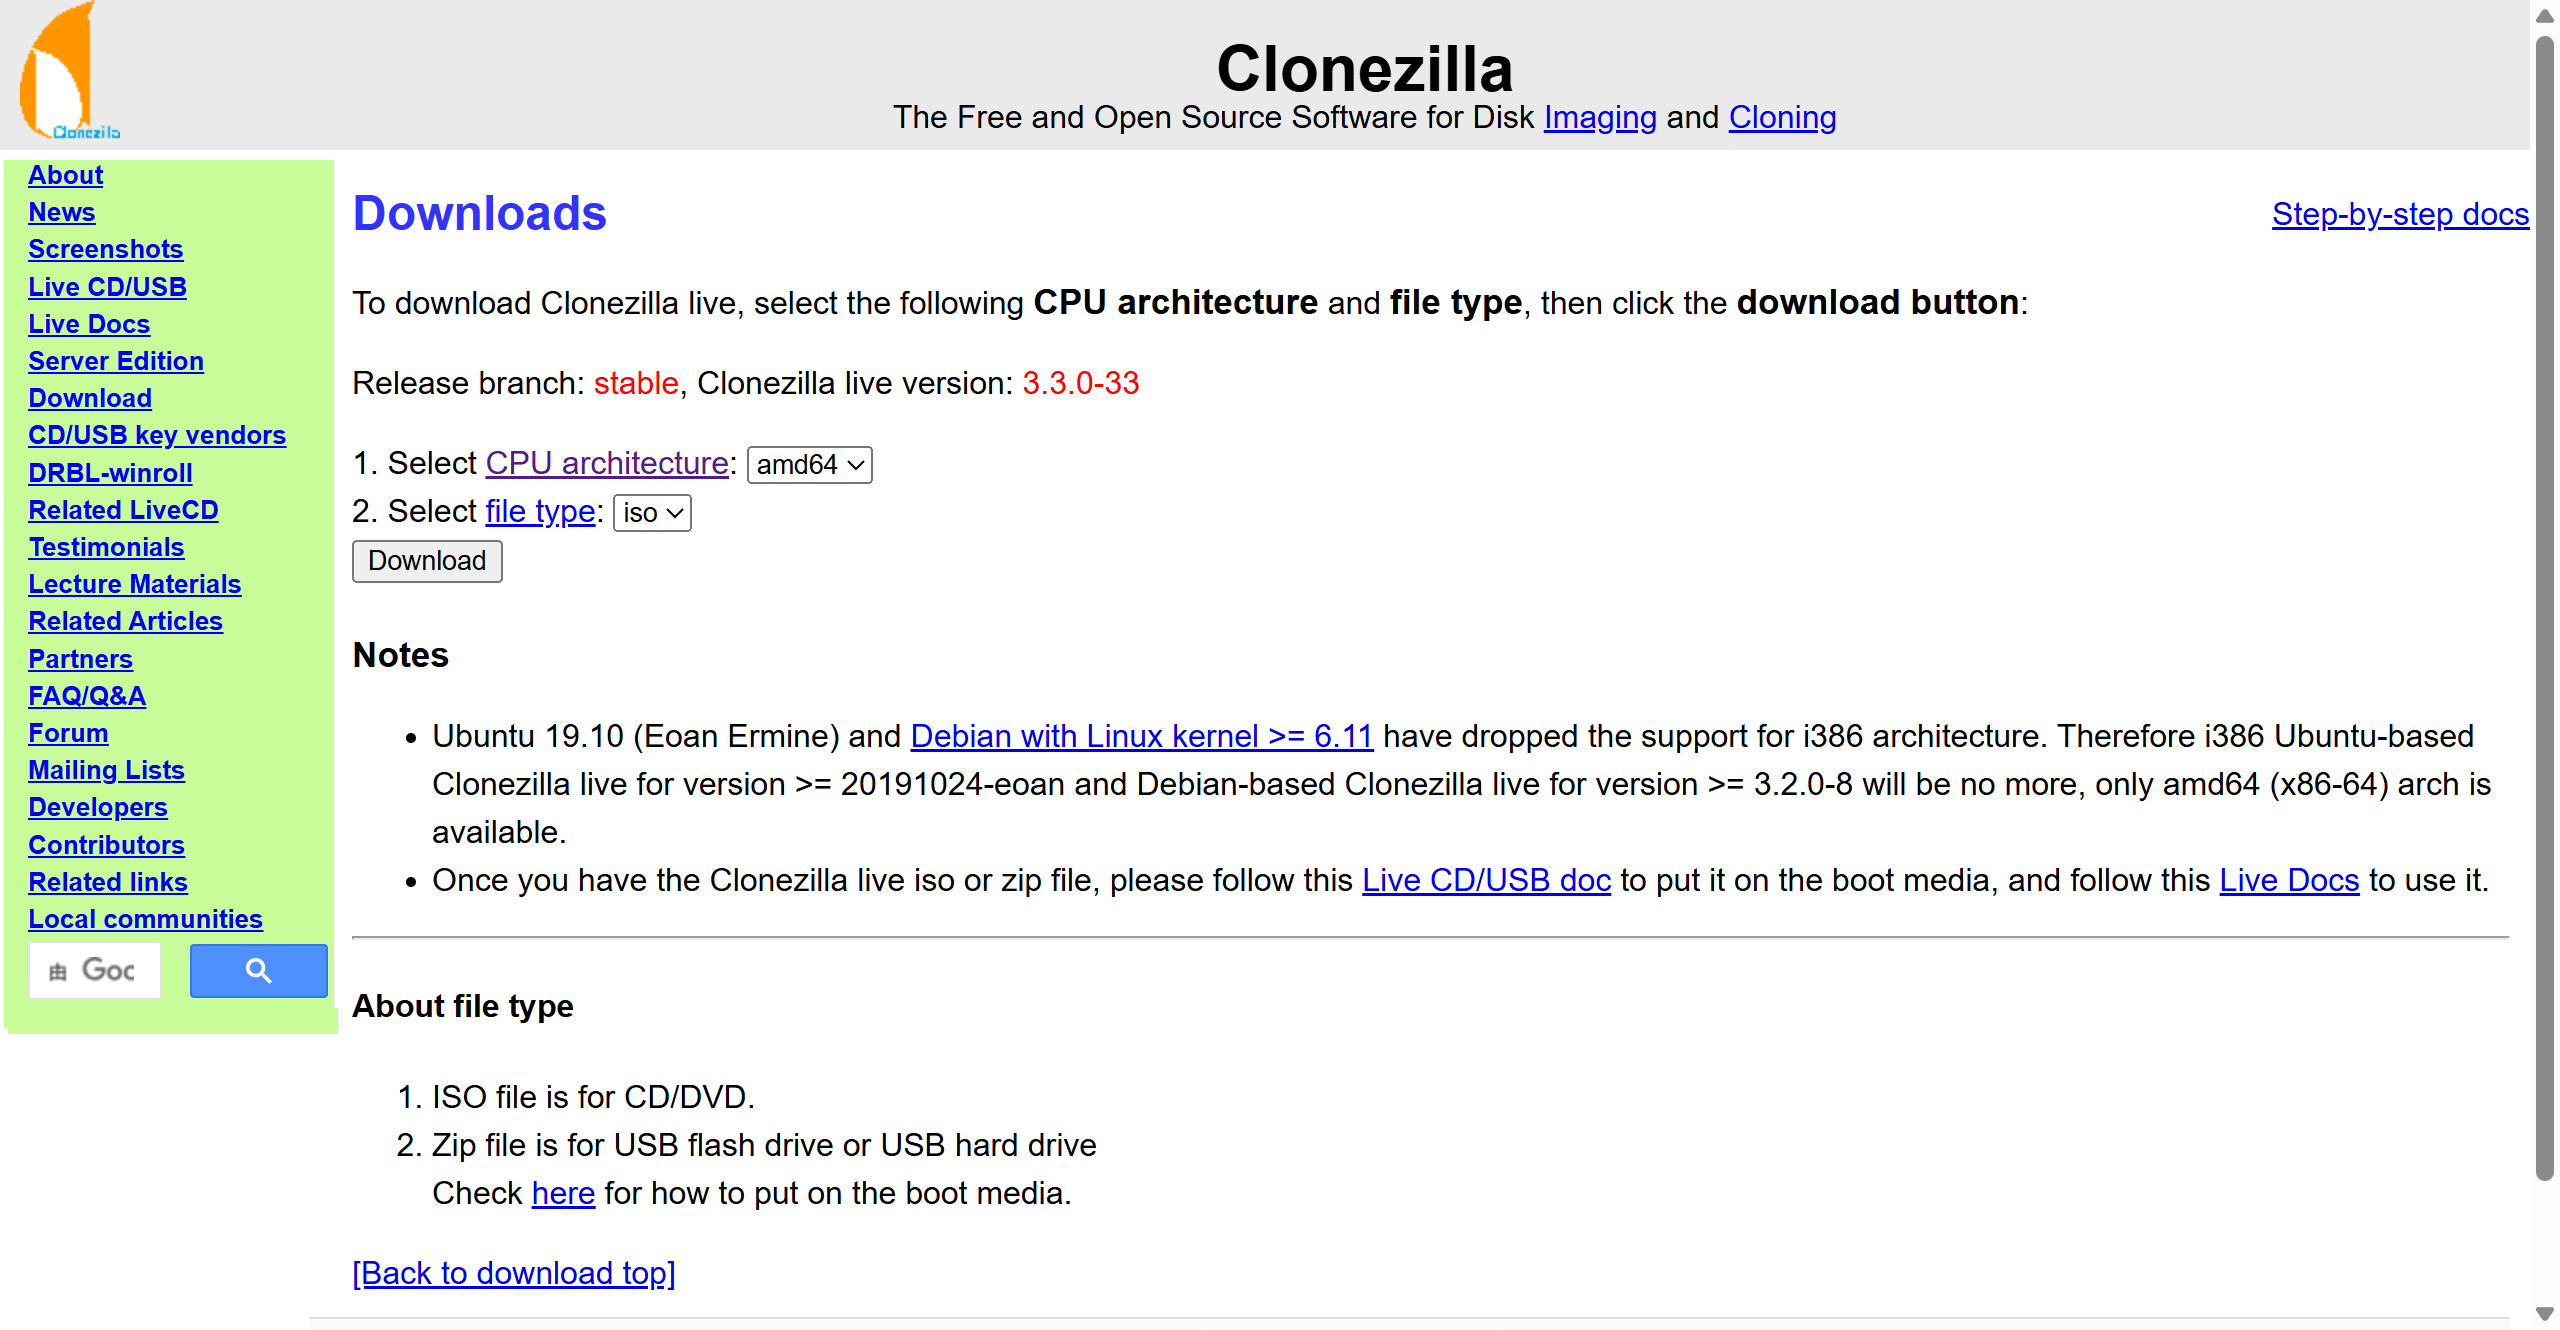Follow the Imaging link in header

(1599, 117)
